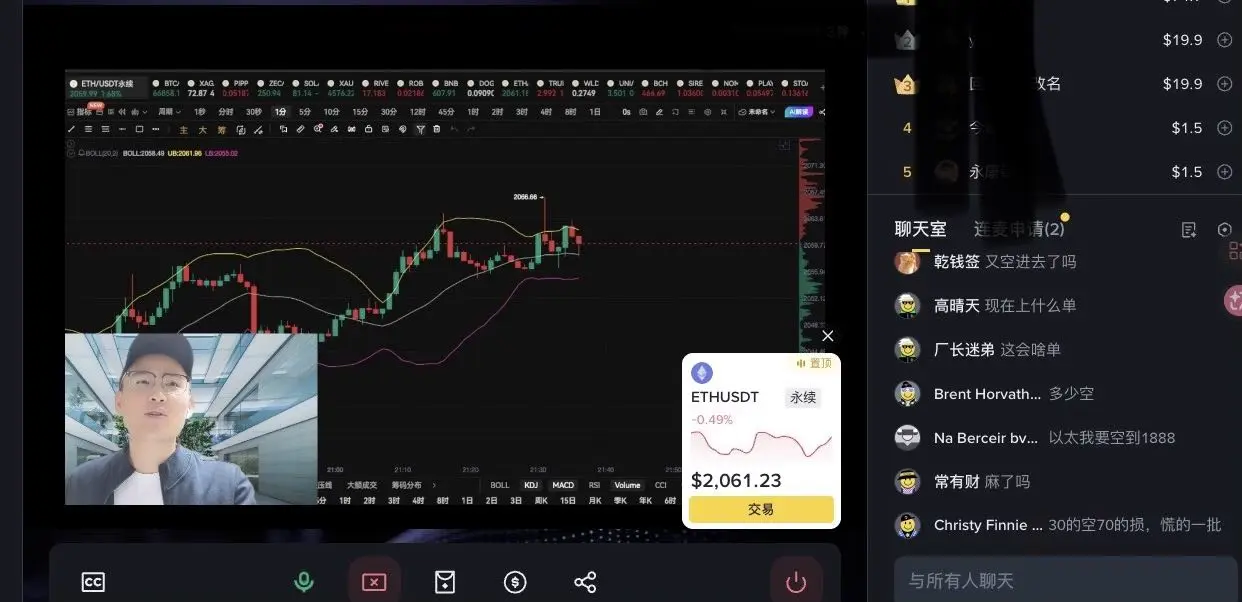
Task: Click the yellow 交易 trade button
Action: 761,509
